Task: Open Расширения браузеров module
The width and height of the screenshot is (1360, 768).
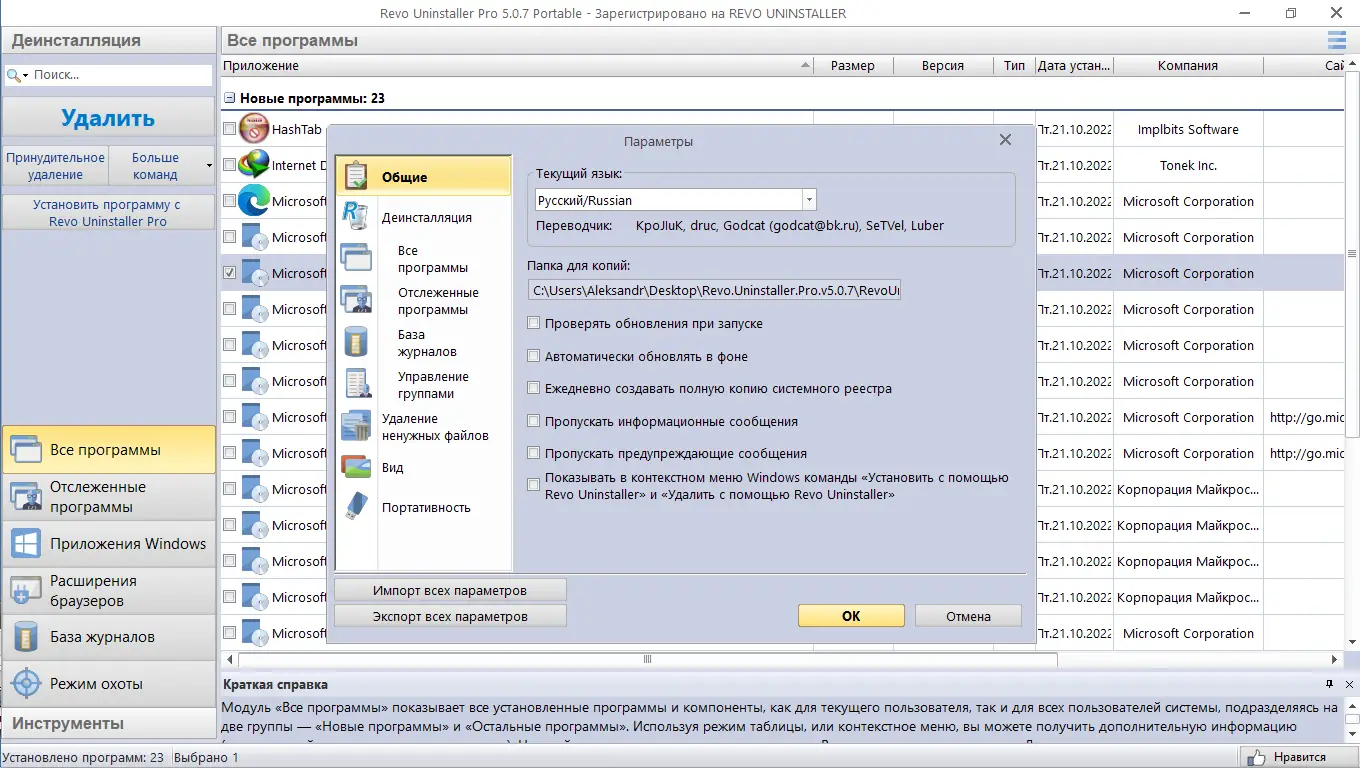Action: pyautogui.click(x=108, y=591)
